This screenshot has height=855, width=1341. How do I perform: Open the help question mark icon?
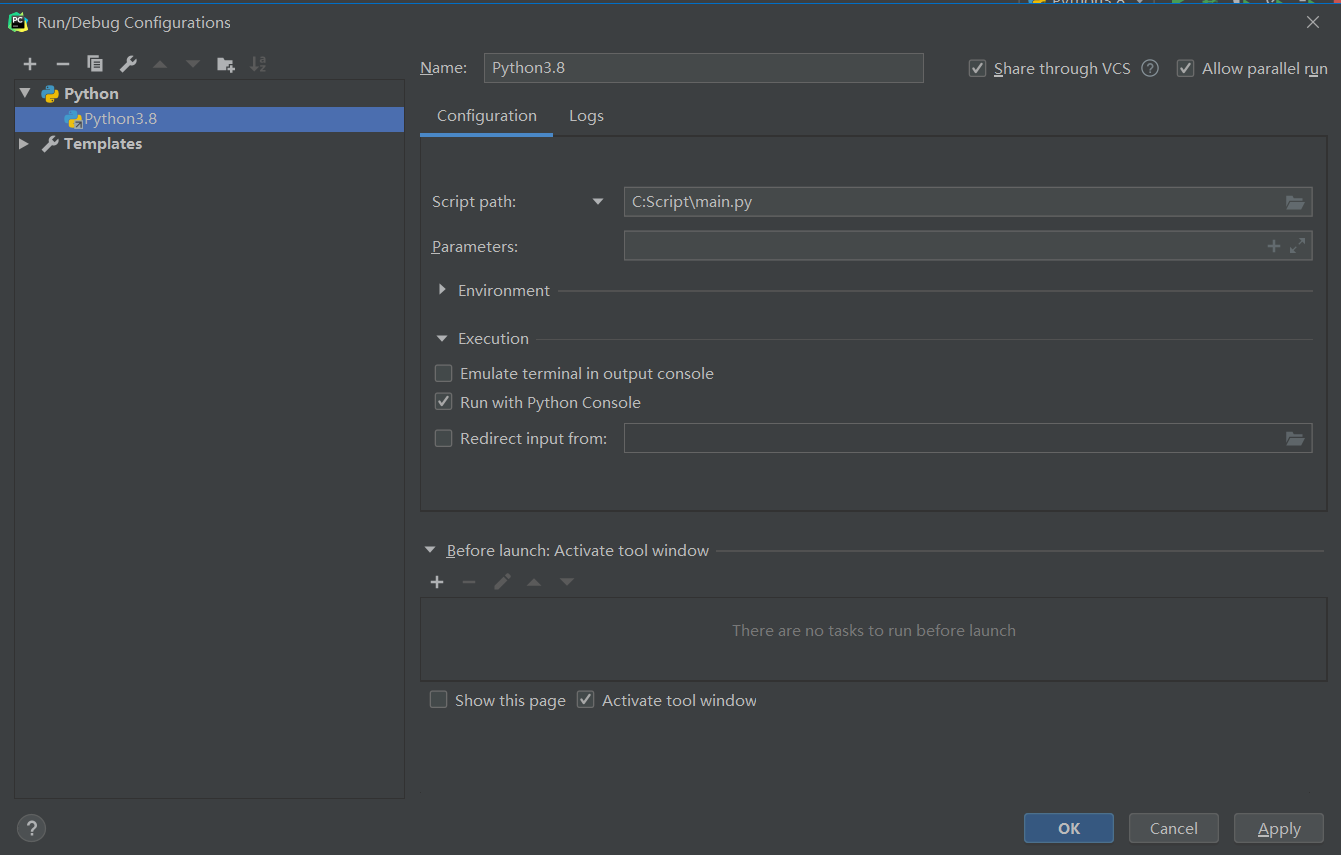31,828
